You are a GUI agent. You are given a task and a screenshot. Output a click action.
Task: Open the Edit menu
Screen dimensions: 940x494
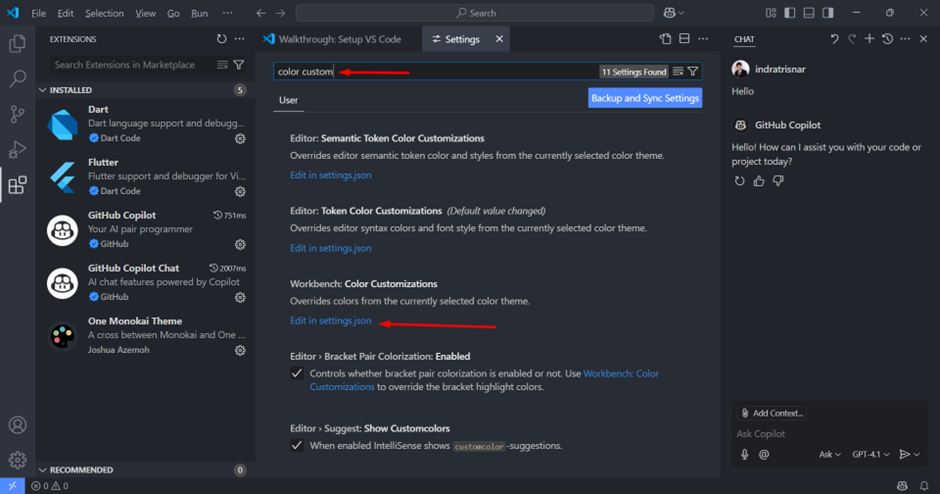pyautogui.click(x=65, y=13)
